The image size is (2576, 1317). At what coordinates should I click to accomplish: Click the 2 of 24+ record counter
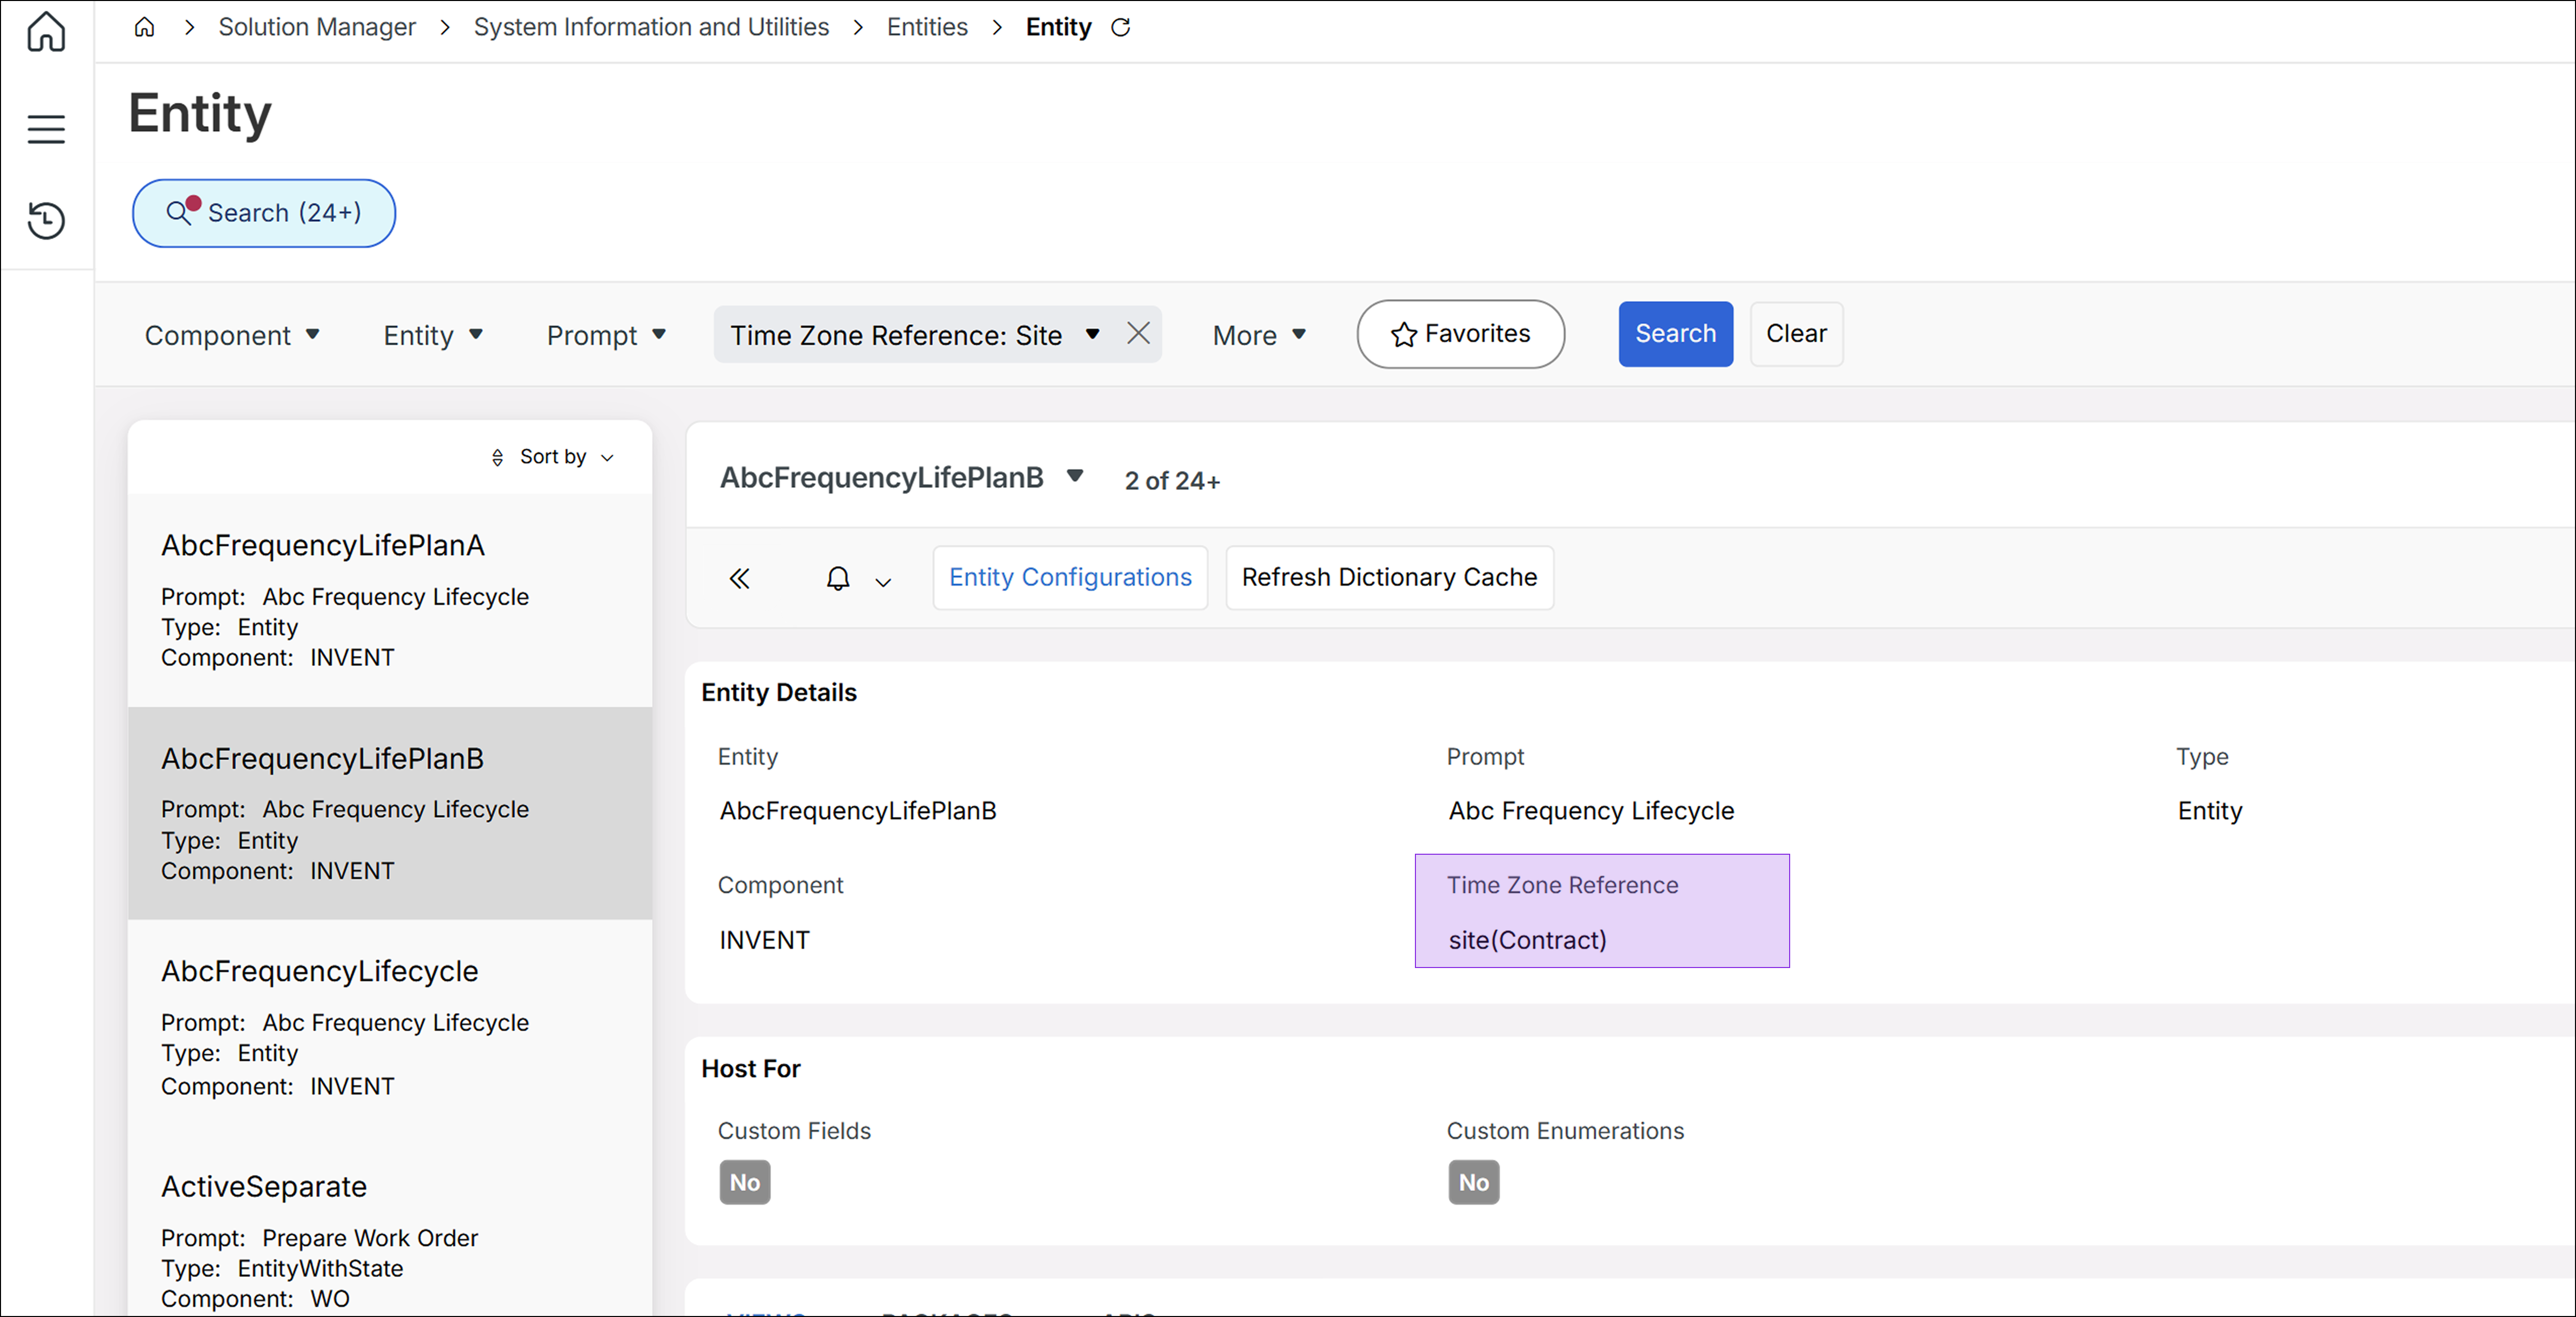(1172, 481)
